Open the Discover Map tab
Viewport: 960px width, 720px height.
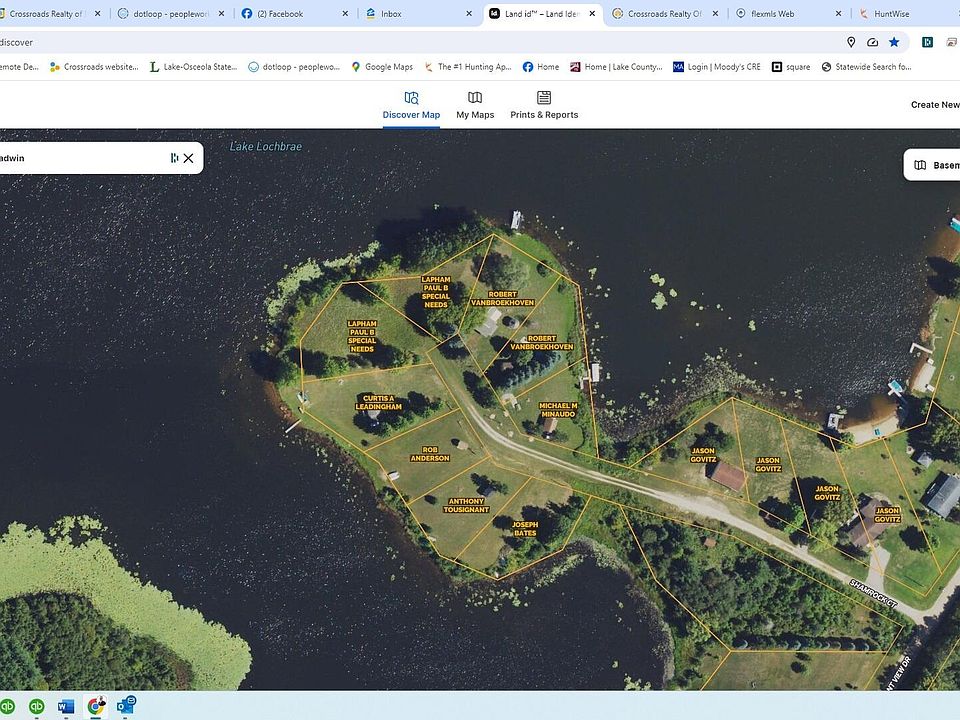411,105
